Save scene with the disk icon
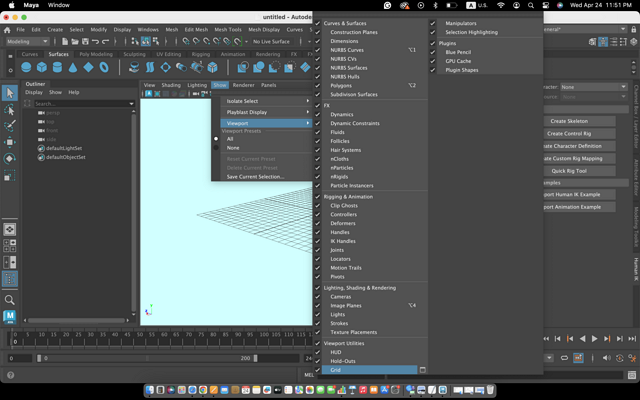The image size is (640, 400). coord(85,41)
